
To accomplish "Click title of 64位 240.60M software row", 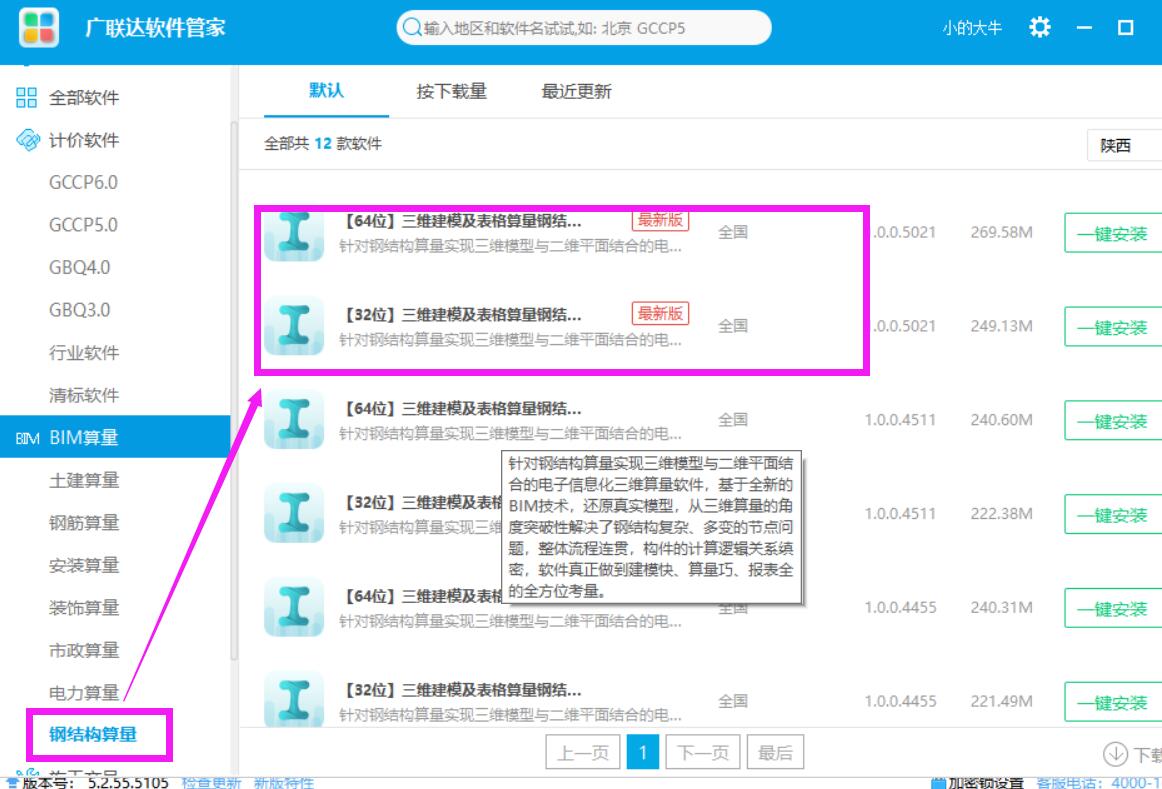I will pos(464,408).
